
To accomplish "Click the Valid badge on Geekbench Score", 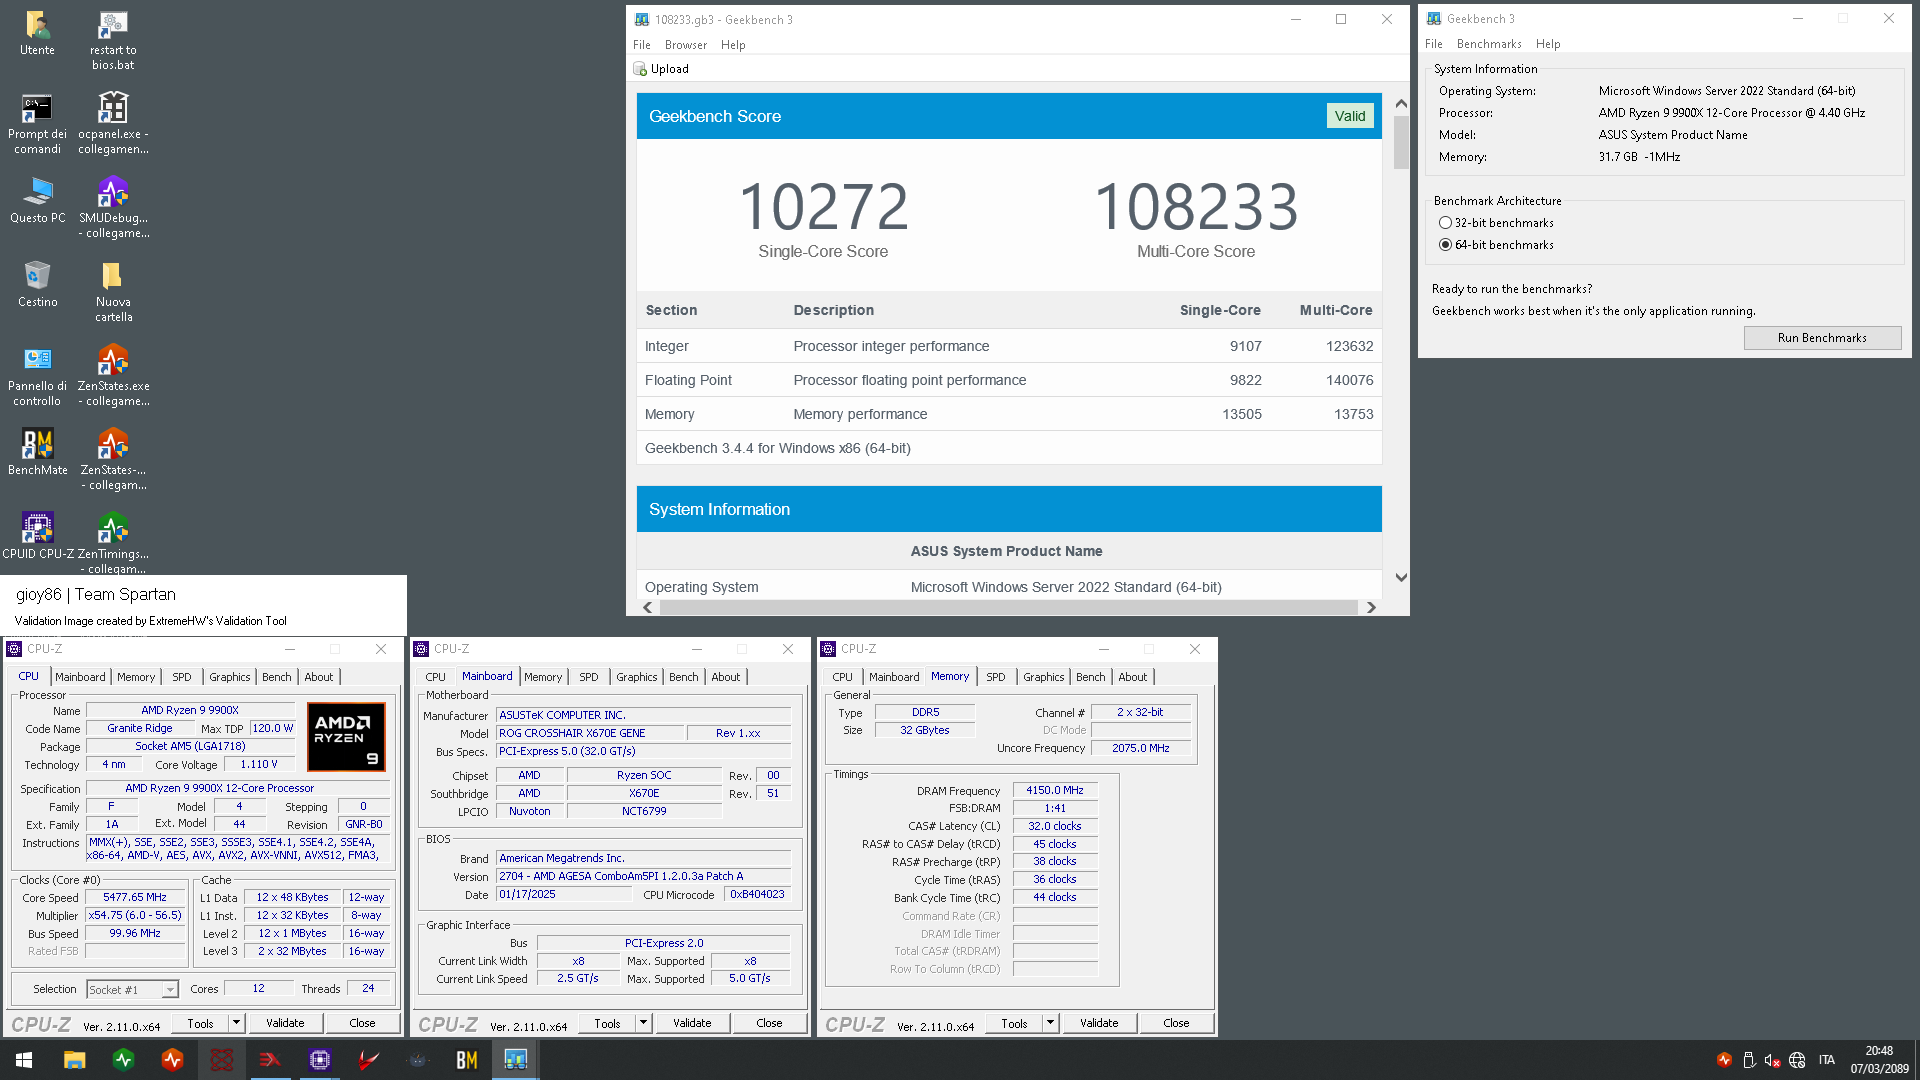I will coord(1350,116).
